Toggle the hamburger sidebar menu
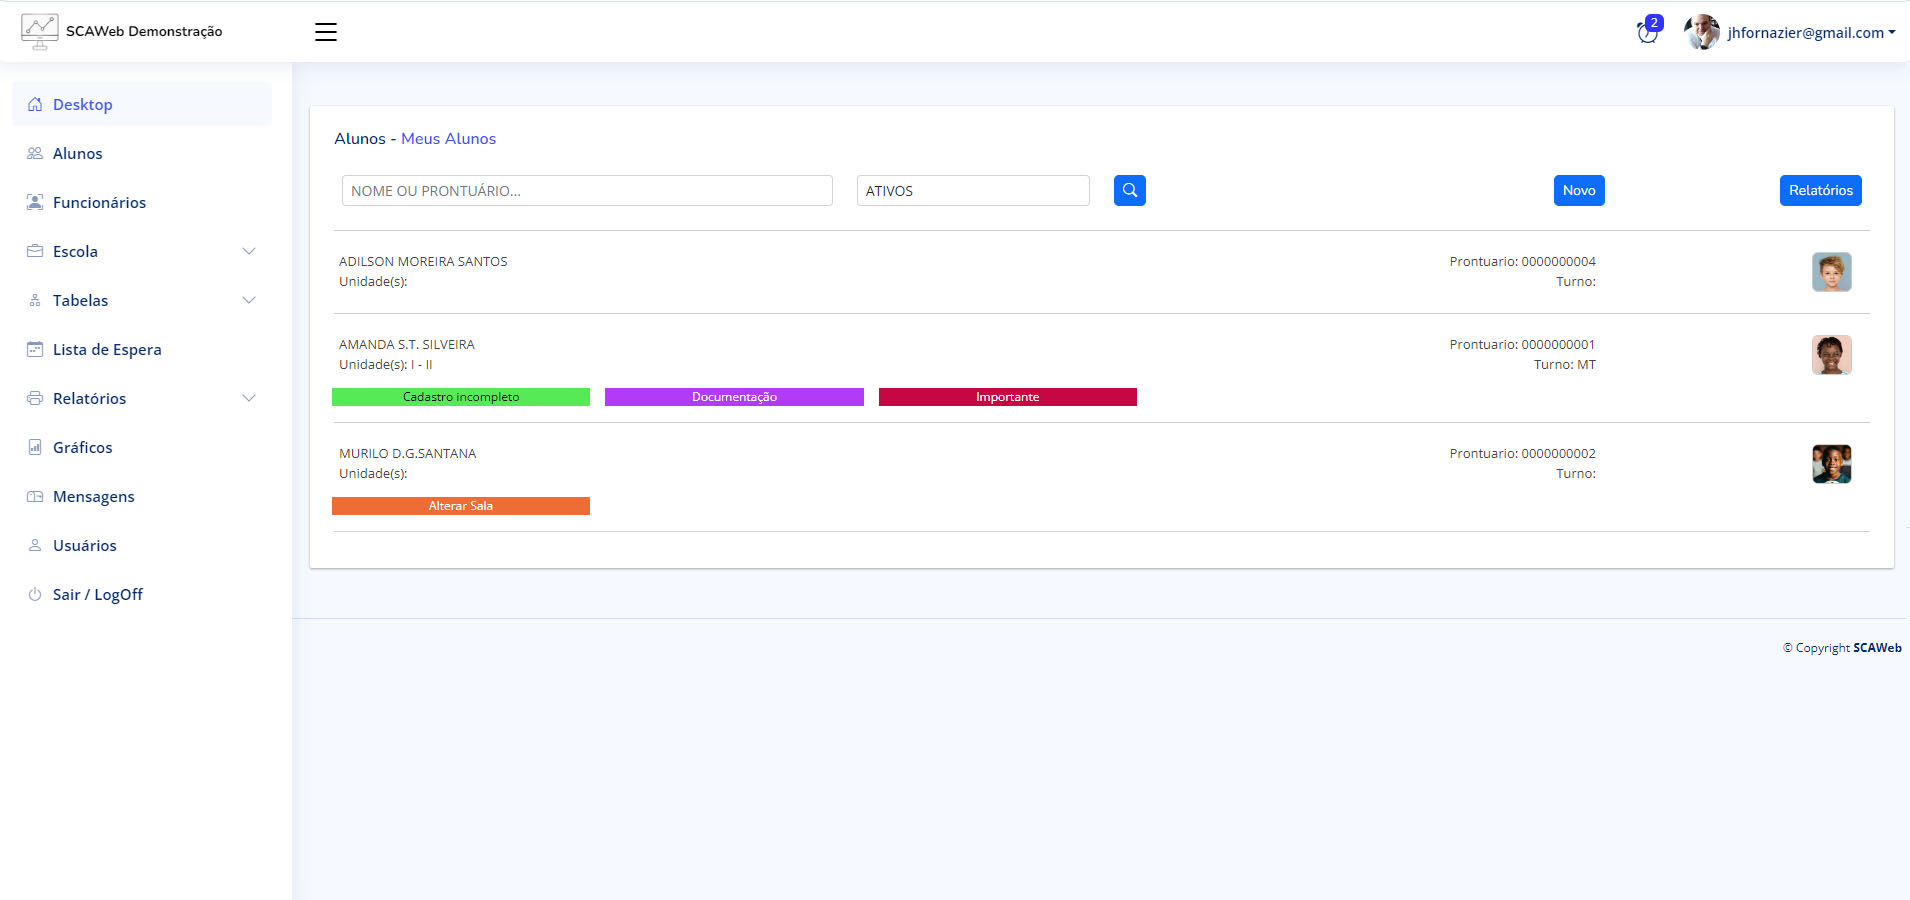Screen dimensions: 1910x900 click(326, 32)
